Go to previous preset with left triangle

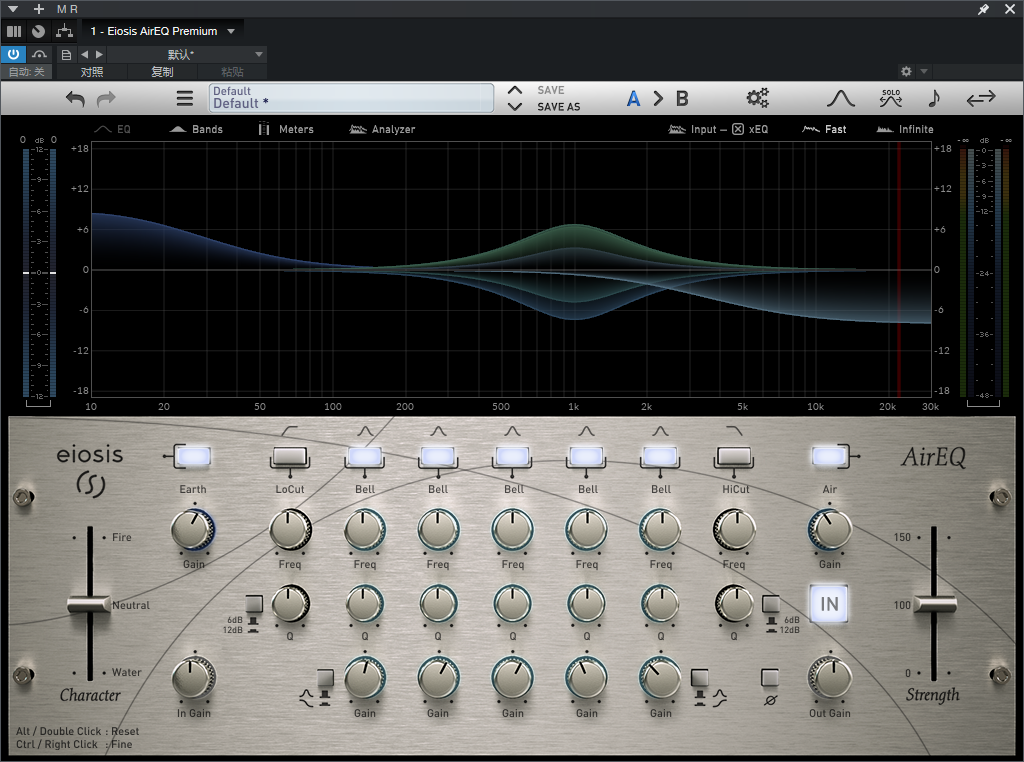point(84,54)
